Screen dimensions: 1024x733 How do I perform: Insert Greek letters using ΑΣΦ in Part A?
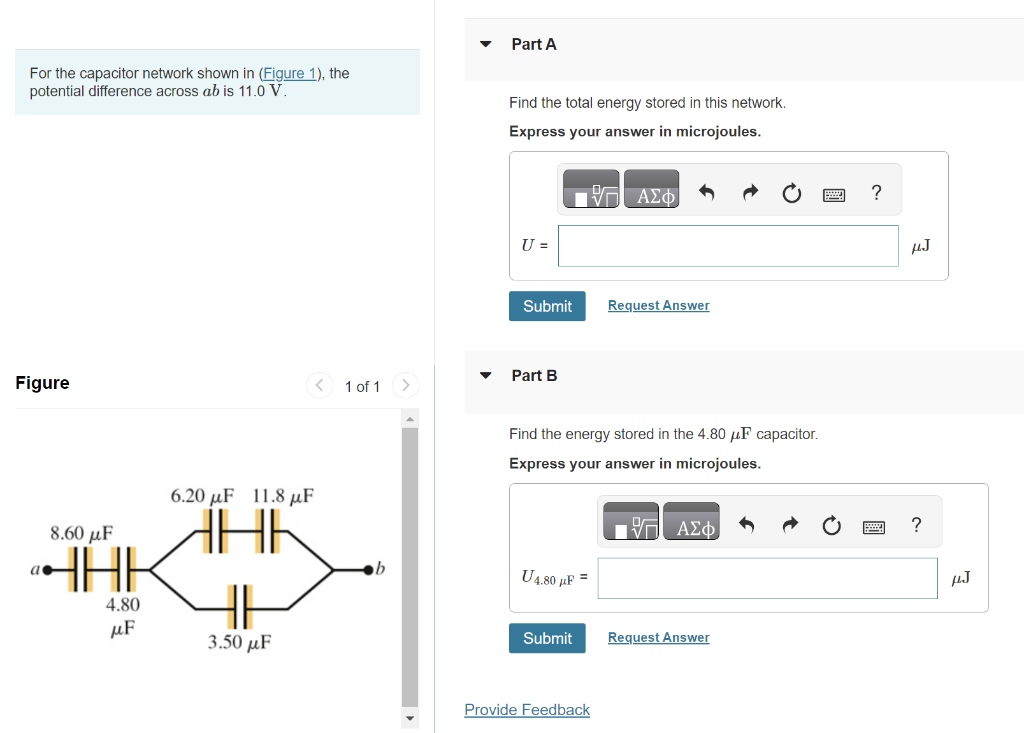coord(651,188)
